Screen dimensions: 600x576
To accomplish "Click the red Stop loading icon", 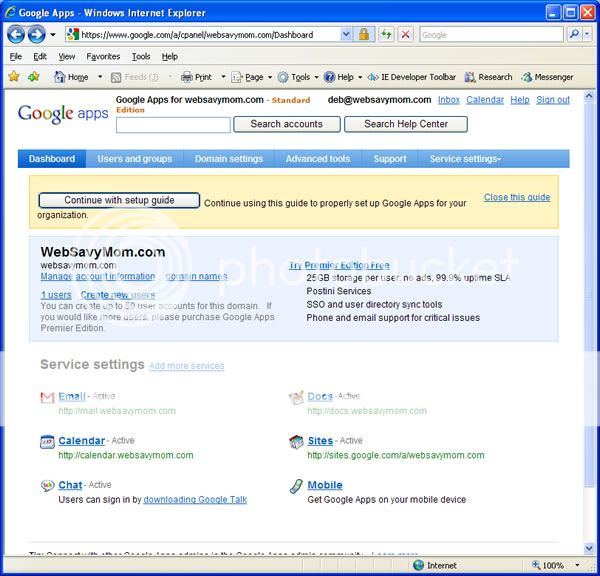I will (x=405, y=34).
